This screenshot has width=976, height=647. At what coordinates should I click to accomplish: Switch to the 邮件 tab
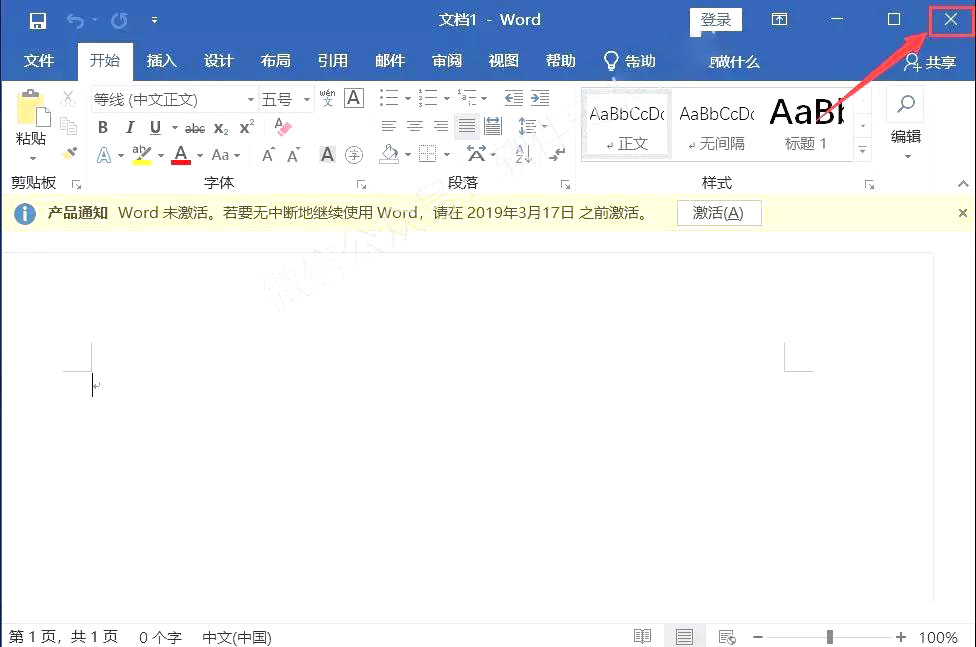tap(390, 61)
